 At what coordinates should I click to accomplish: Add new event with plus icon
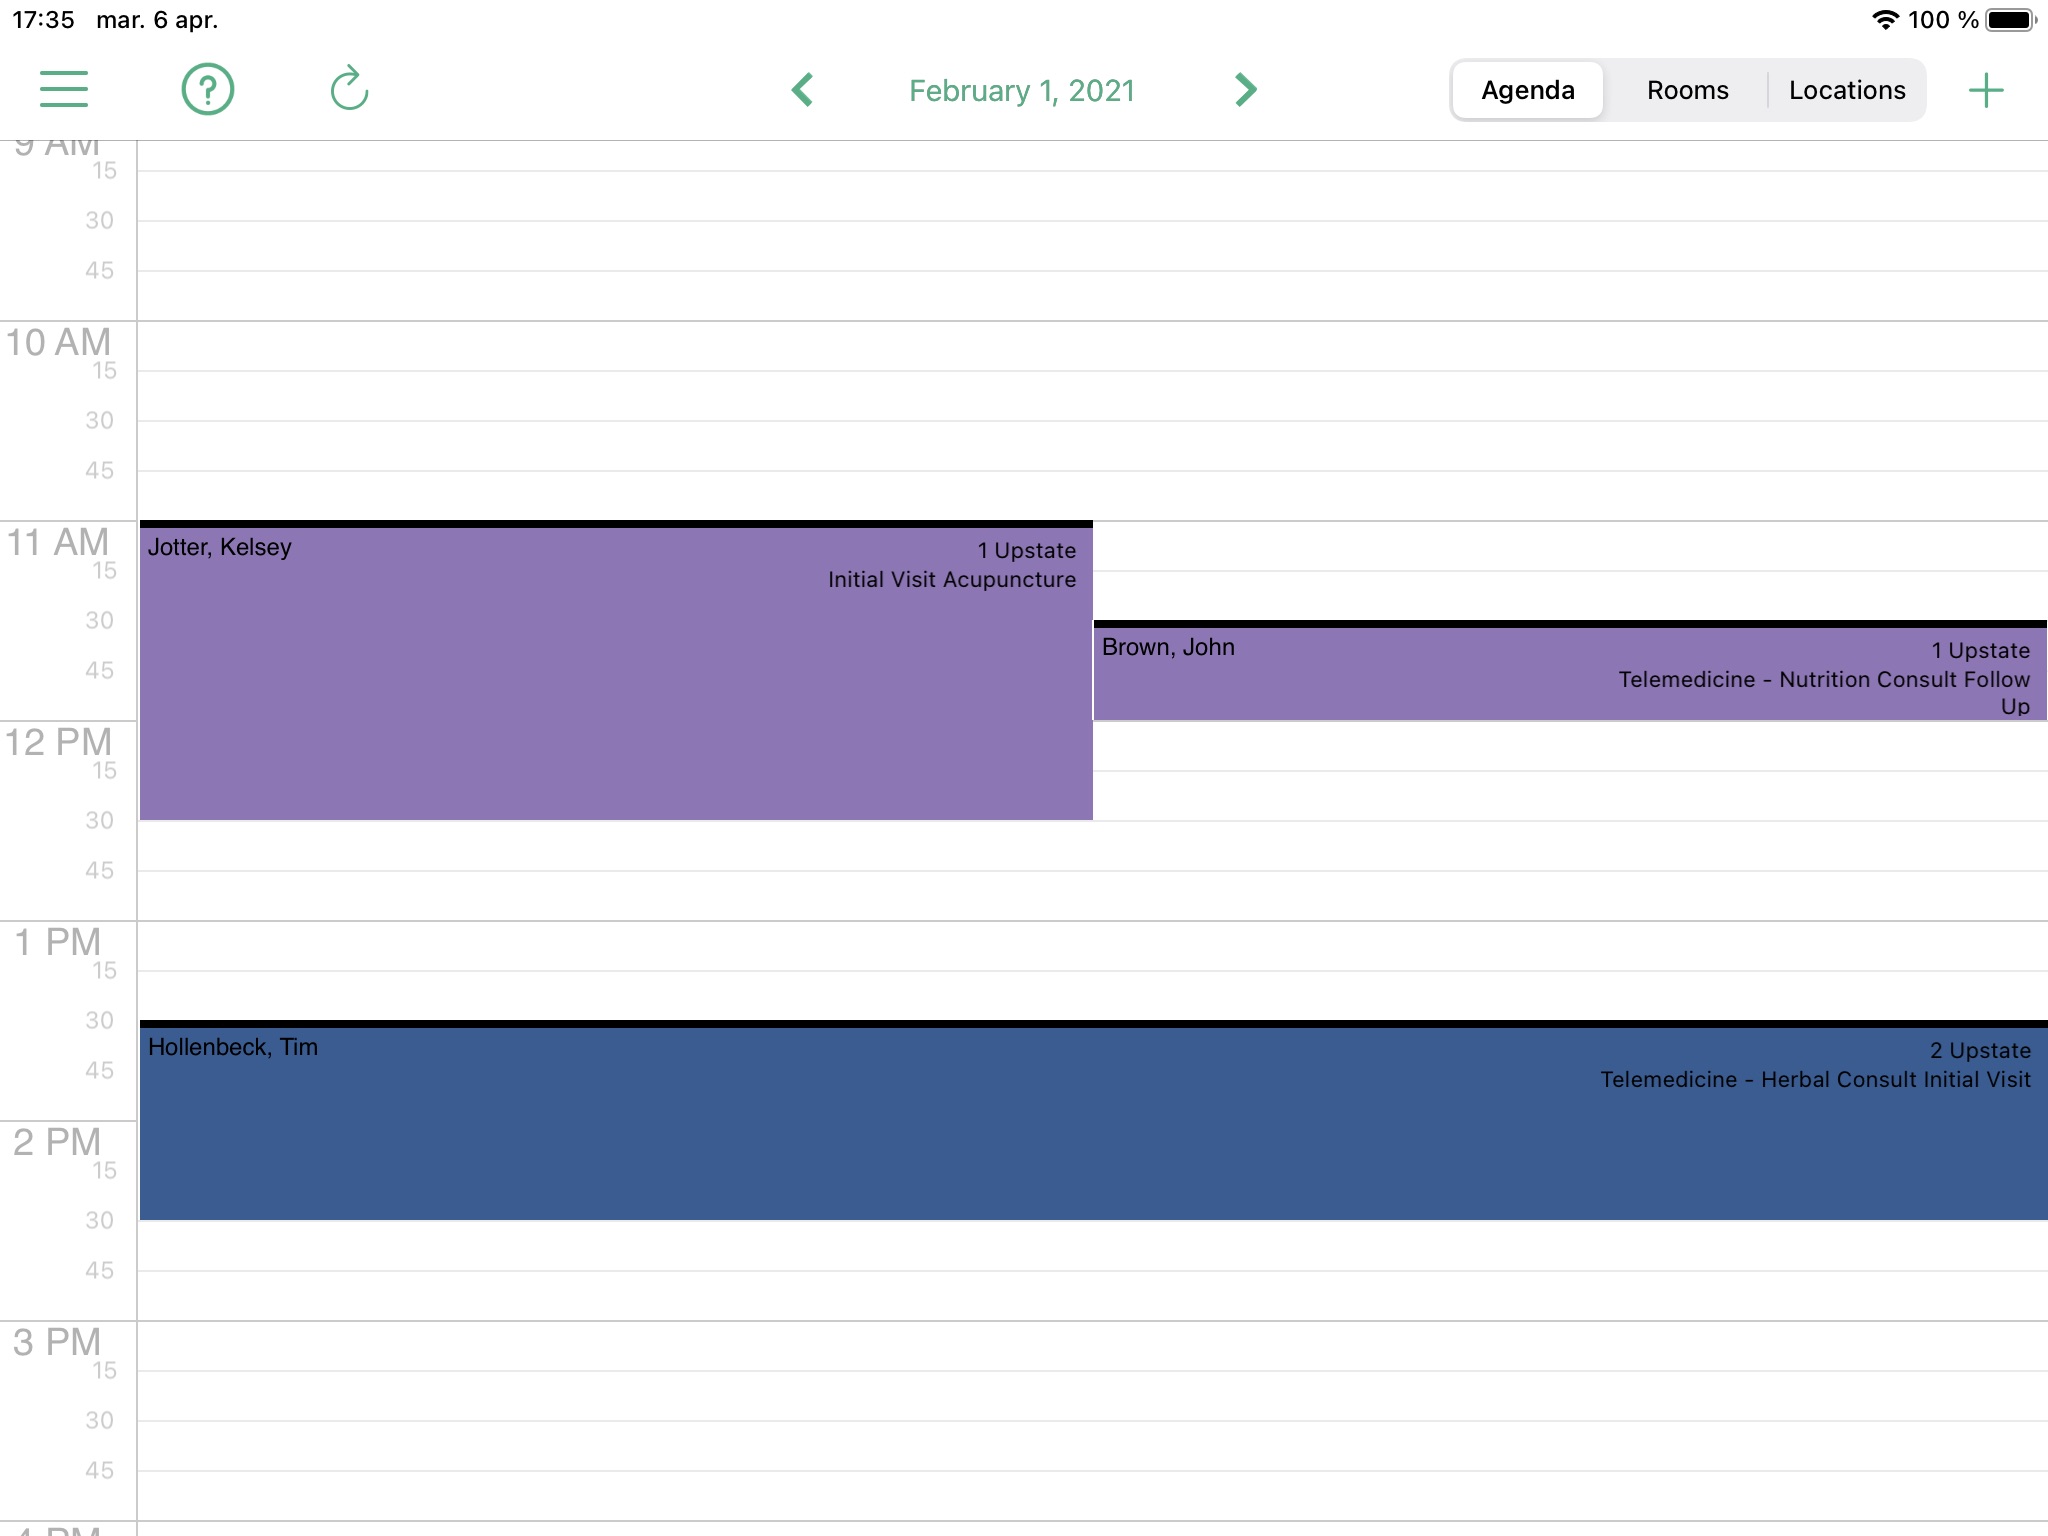[x=1987, y=89]
